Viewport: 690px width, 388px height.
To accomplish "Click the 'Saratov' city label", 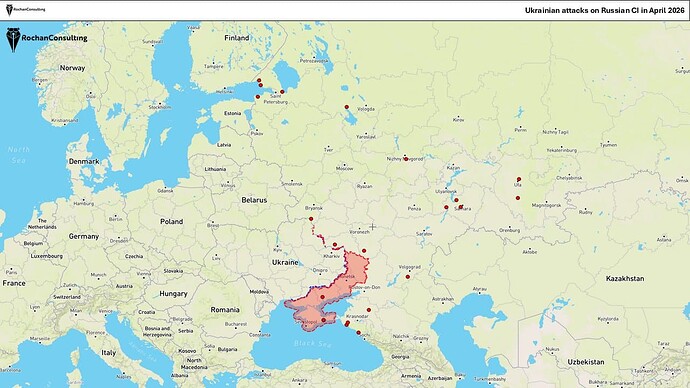I will coord(424,234).
